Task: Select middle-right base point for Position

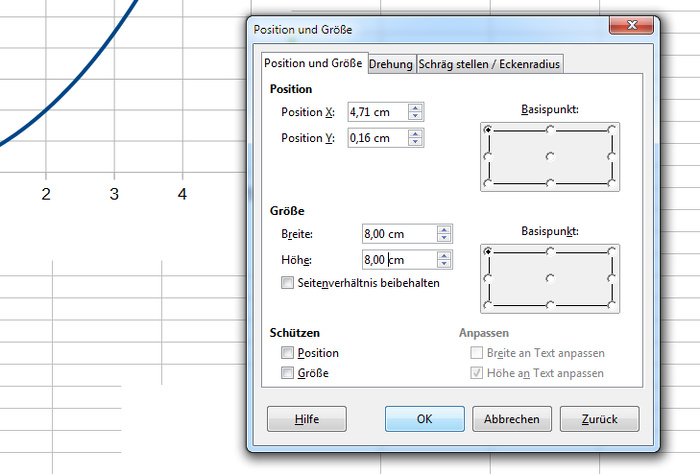Action: 612,157
